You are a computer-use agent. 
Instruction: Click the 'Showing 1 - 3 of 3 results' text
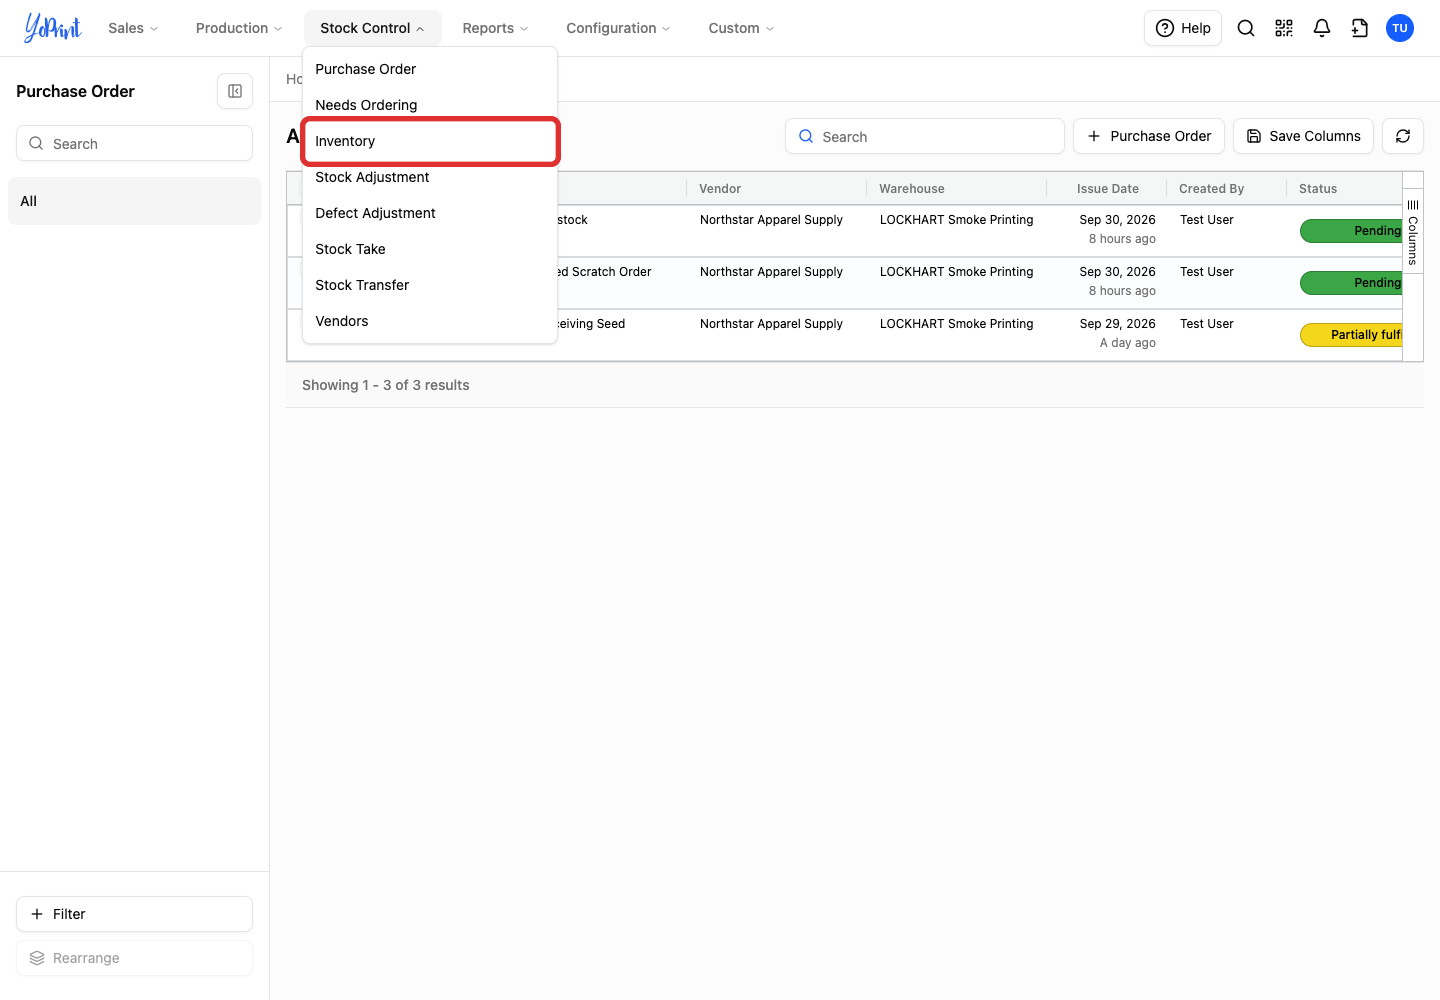386,385
